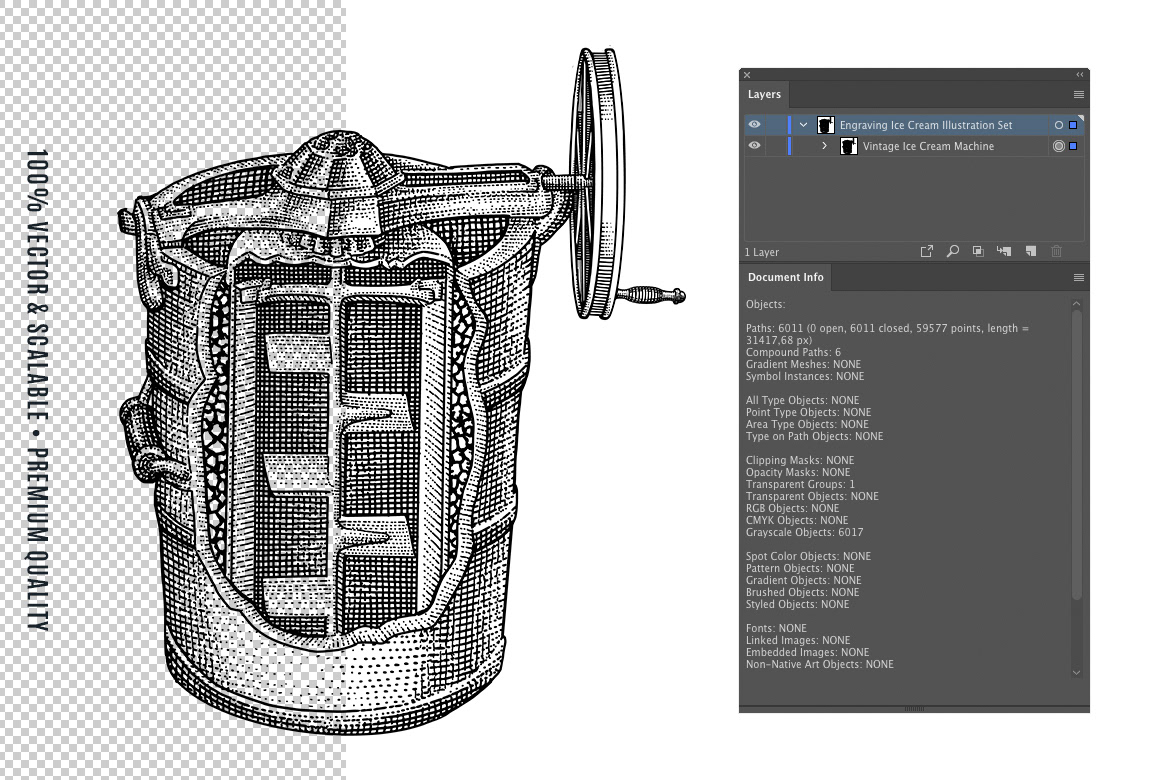Click the 'Fonts: NONE' line
This screenshot has width=1170, height=780.
(776, 628)
